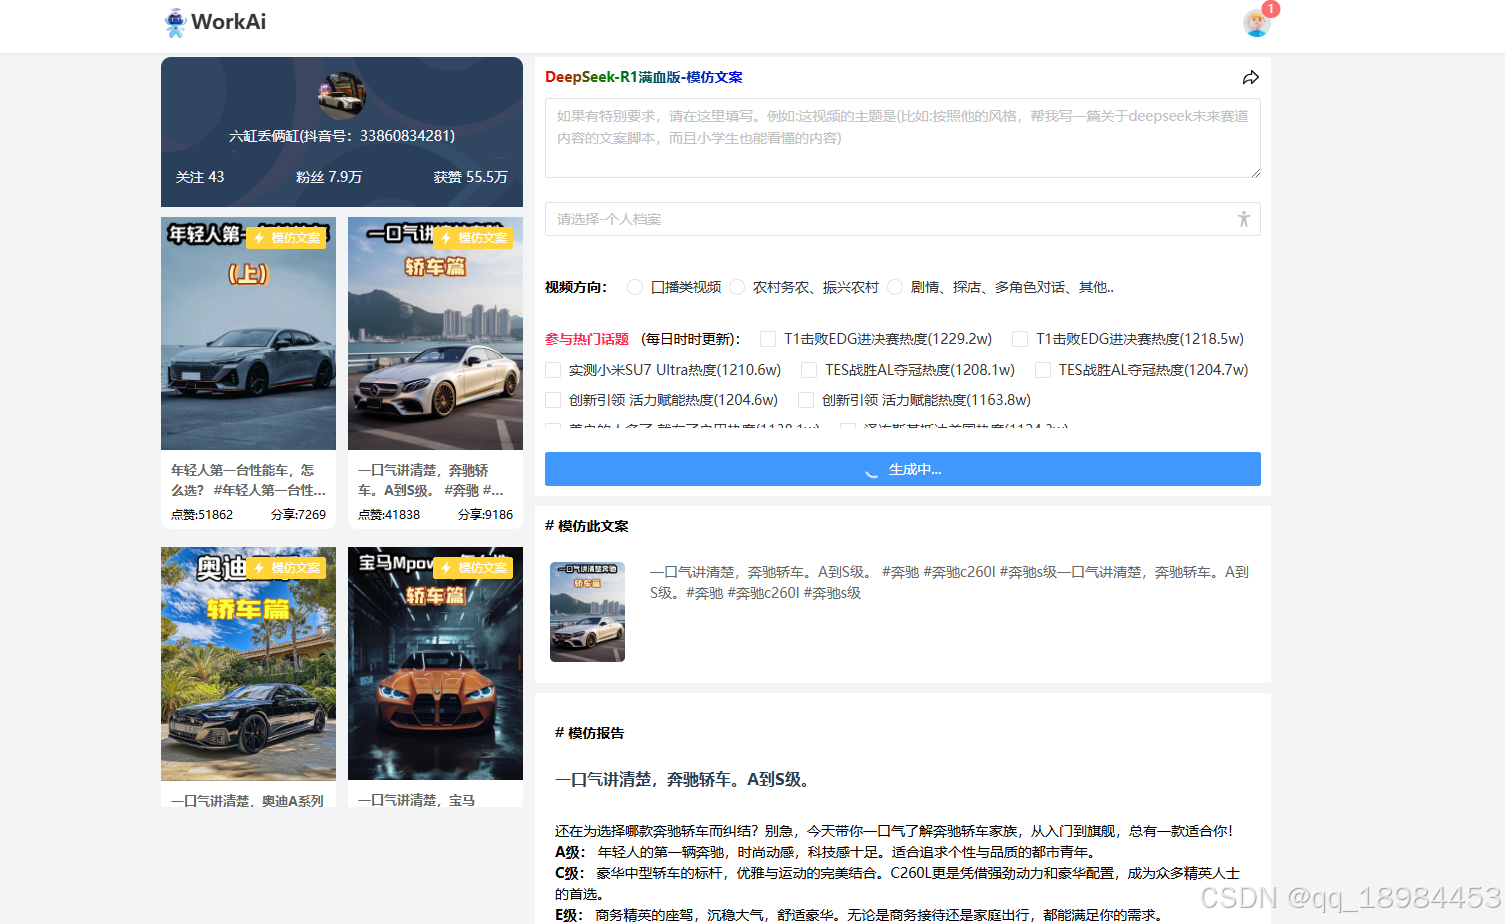Open the Mercedes coupe video thumbnail
The height and width of the screenshot is (924, 1505).
click(435, 334)
